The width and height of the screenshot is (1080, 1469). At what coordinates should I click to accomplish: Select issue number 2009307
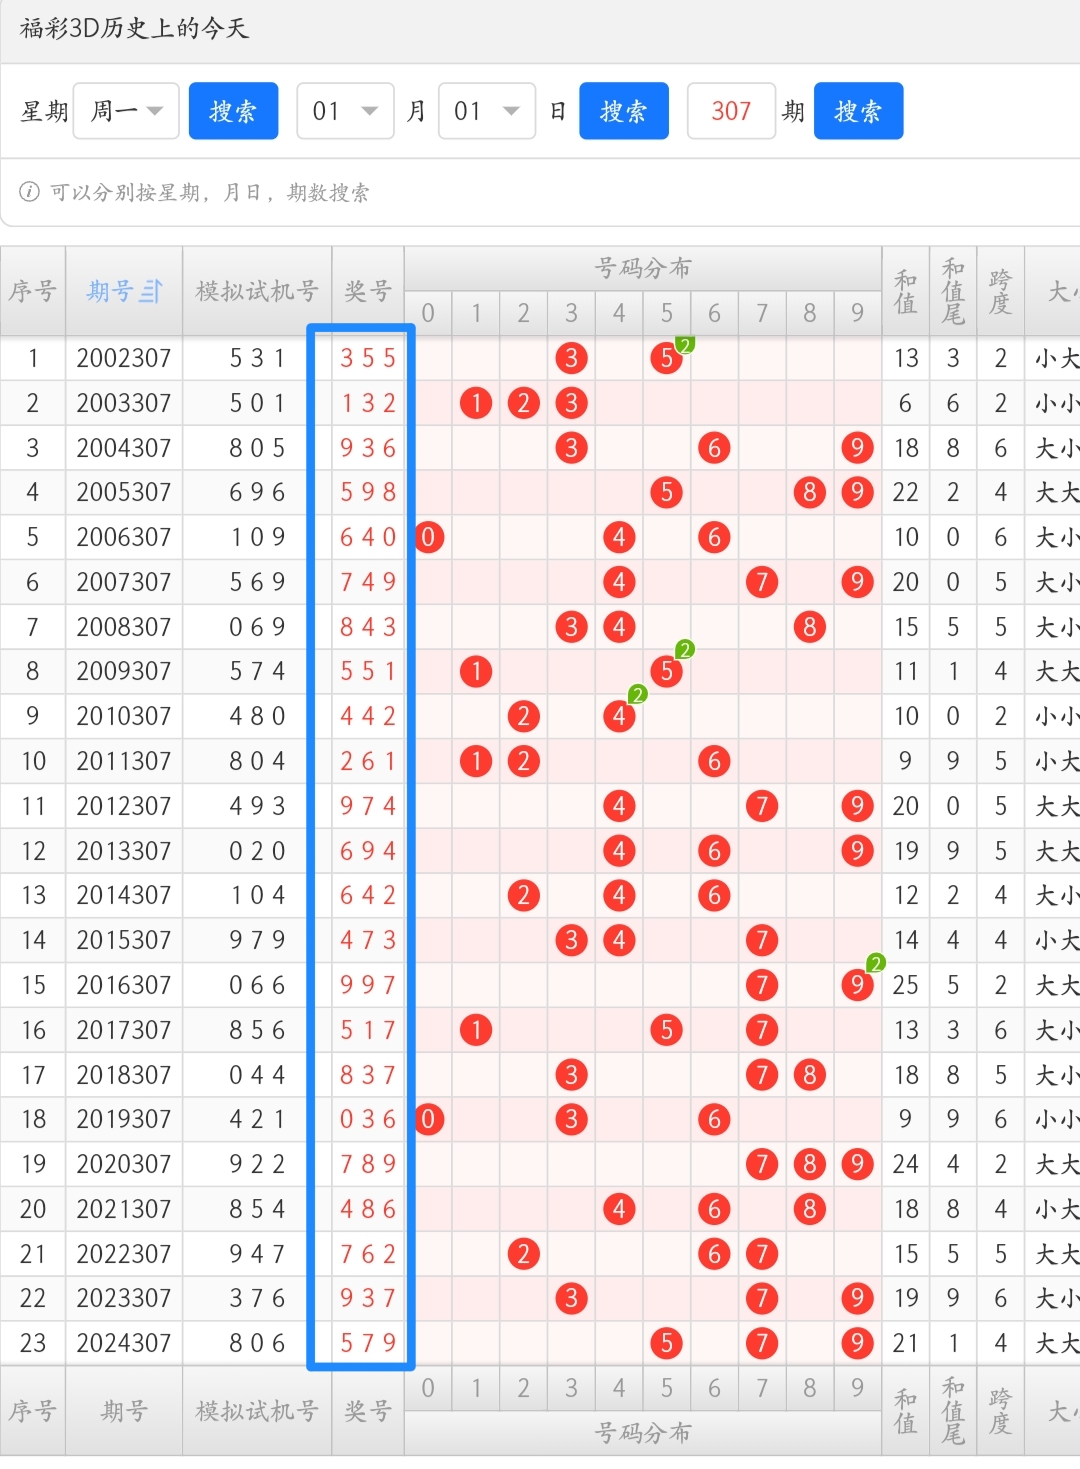[x=124, y=671]
